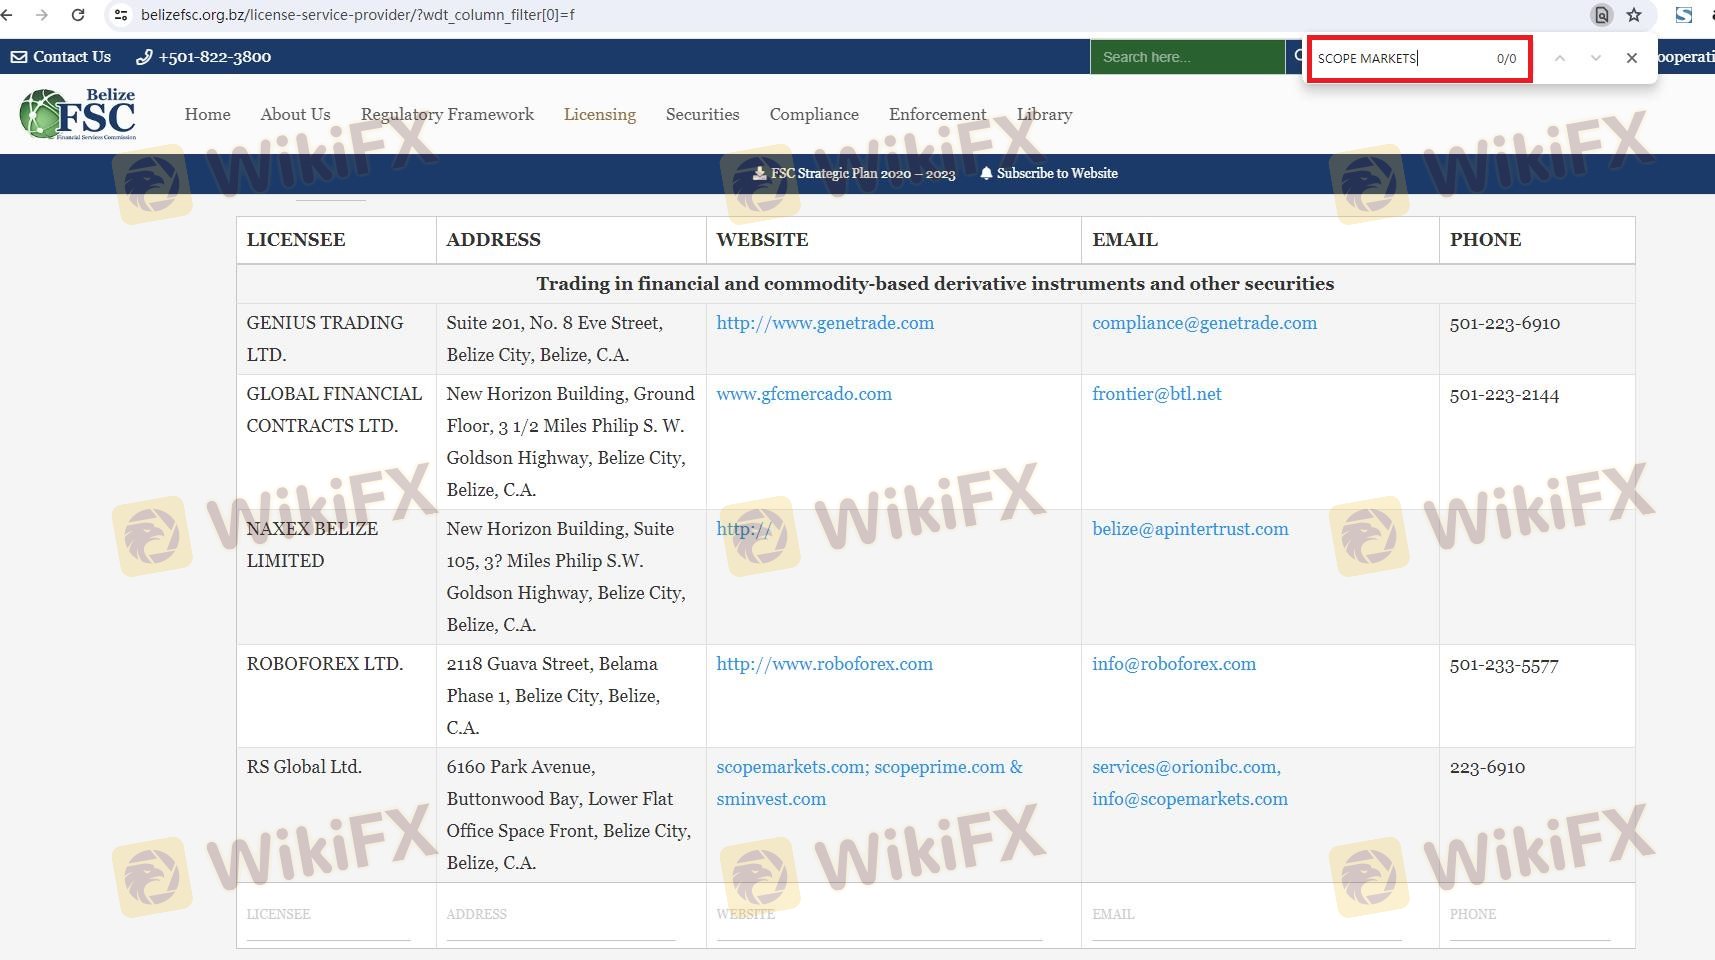Expand the Compliance menu

(813, 114)
